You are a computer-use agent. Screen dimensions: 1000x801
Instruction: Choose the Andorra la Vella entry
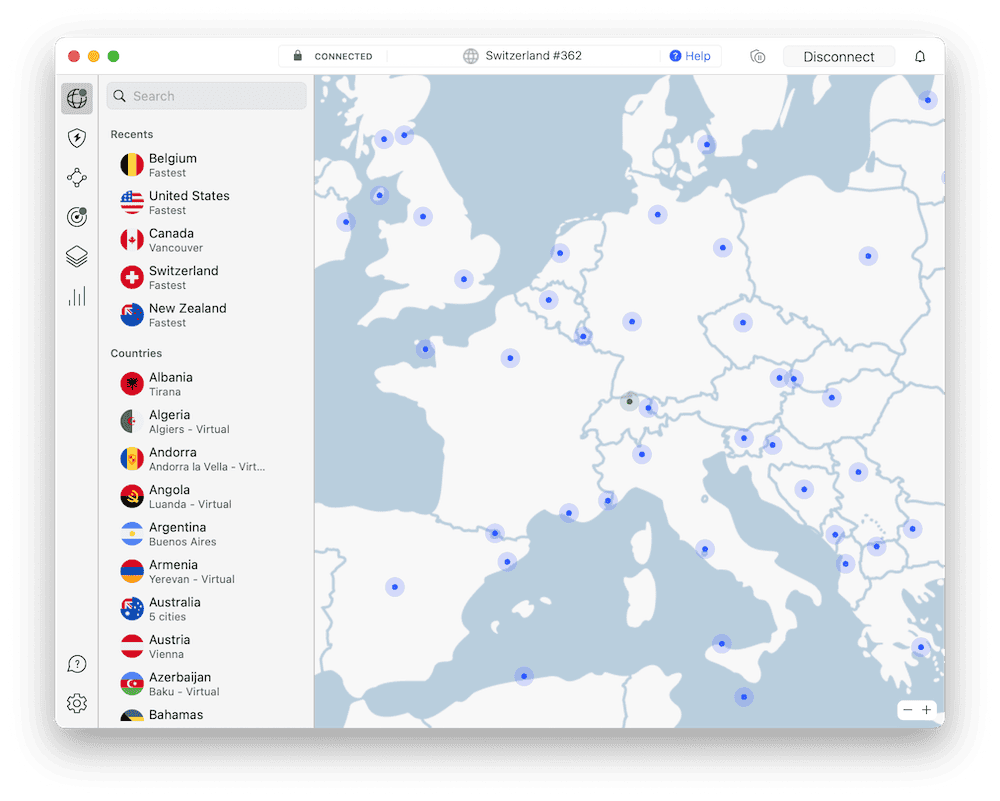pos(207,459)
